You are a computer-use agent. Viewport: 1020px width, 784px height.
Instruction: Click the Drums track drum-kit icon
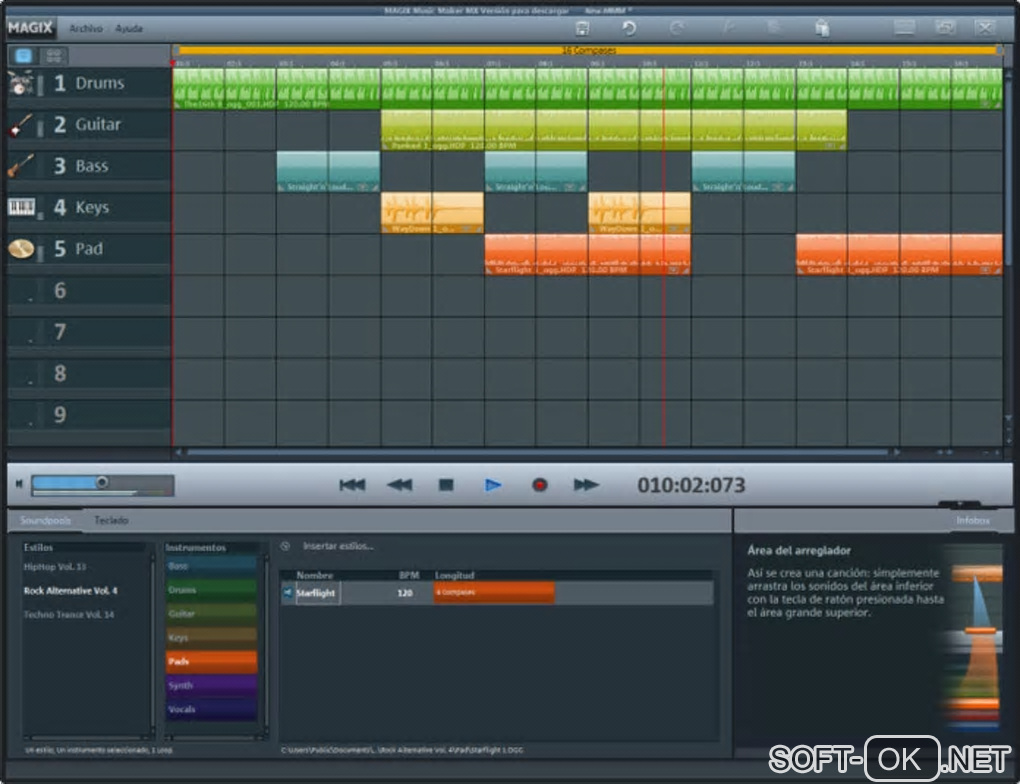tap(20, 83)
